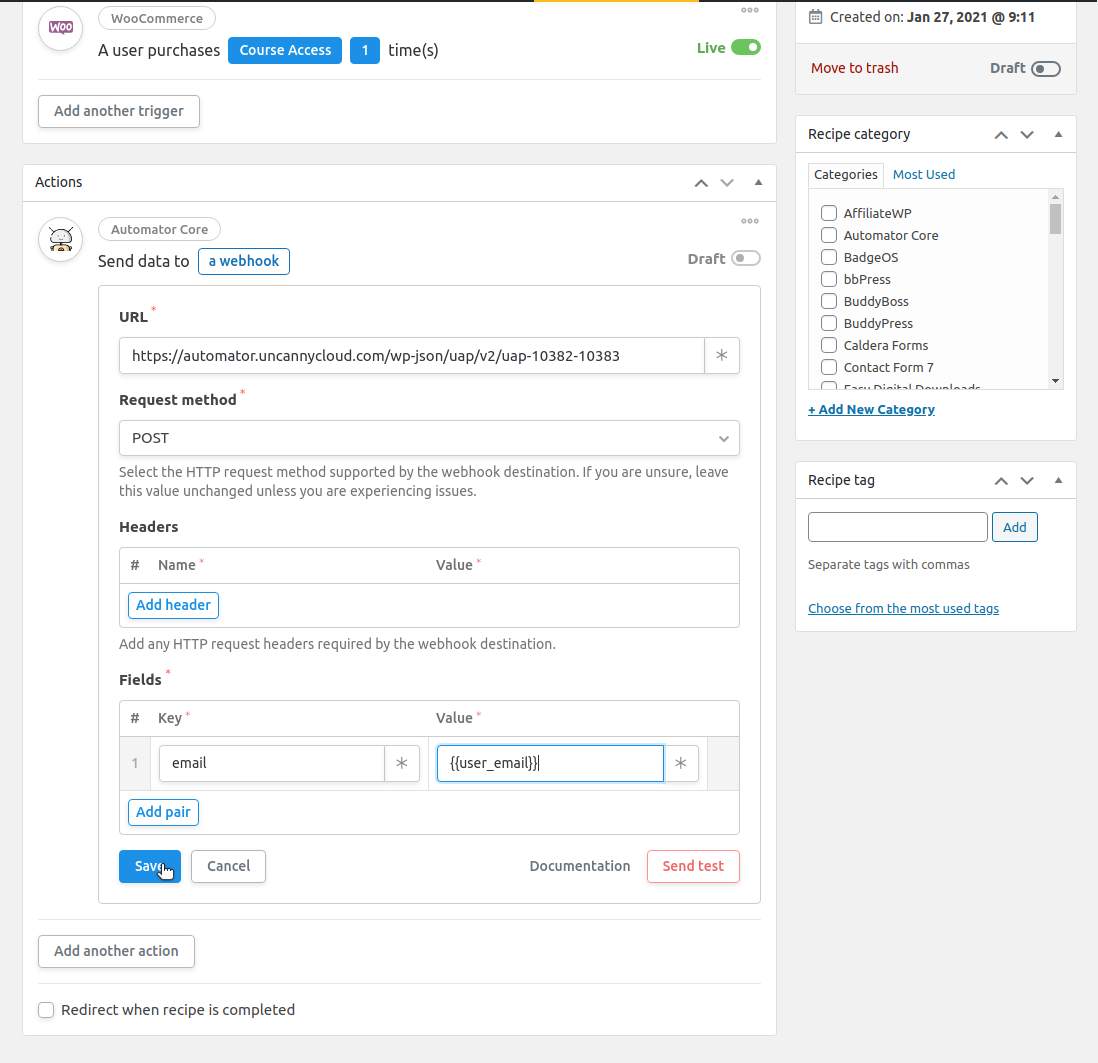Check the BadgeOS category
Screen dimensions: 1098x1063
[828, 257]
